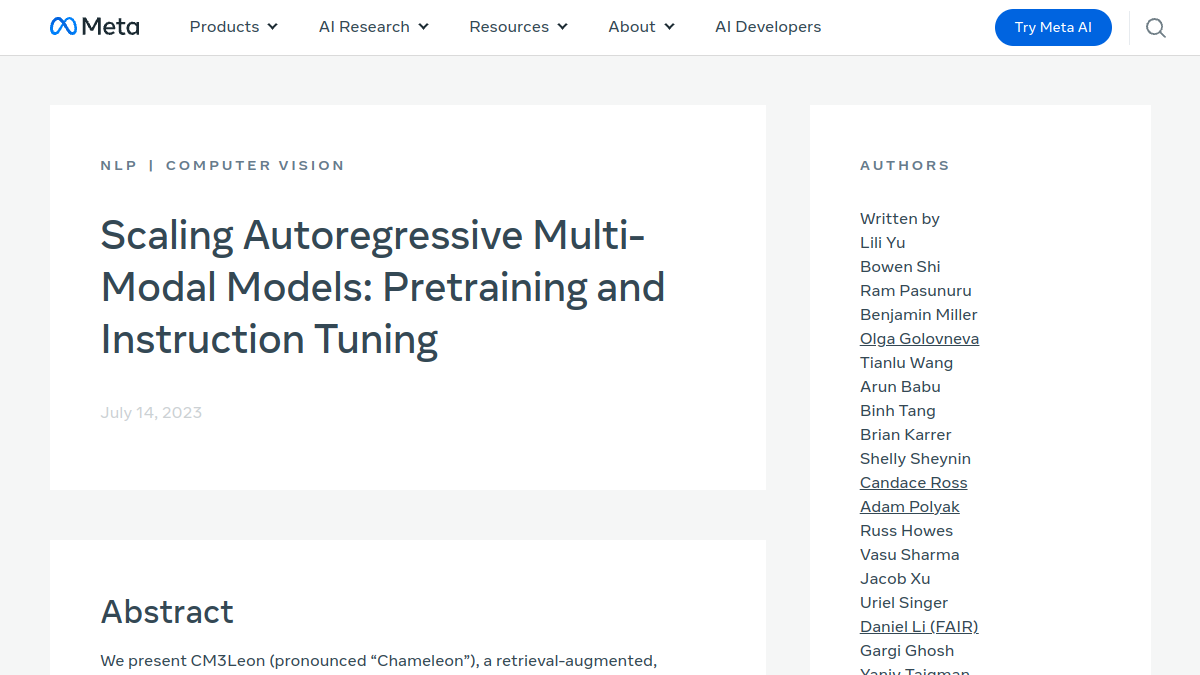Click author name Arun Babu

tap(900, 386)
